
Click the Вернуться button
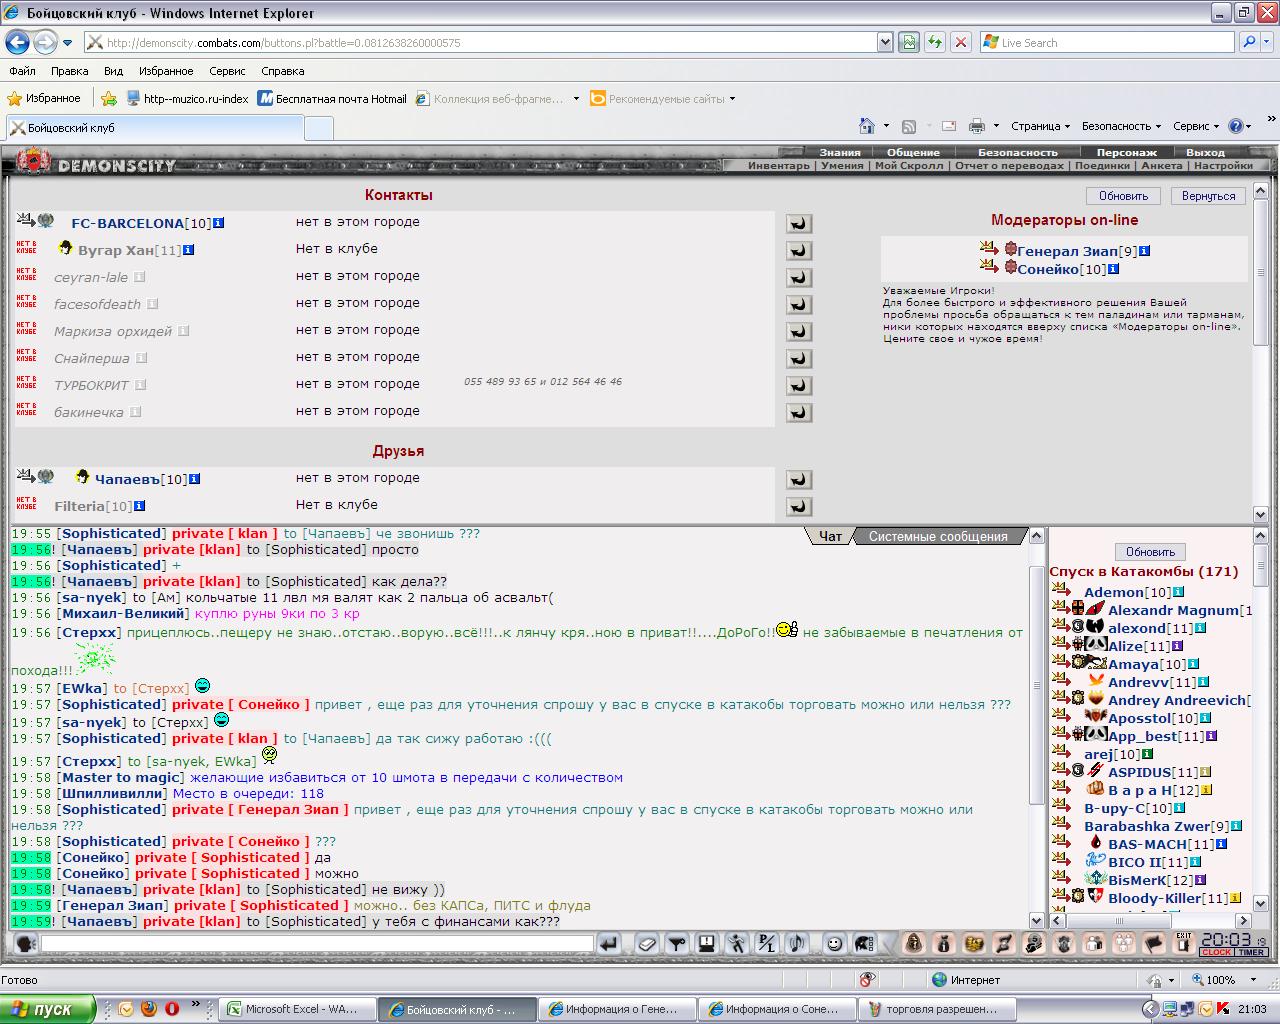pyautogui.click(x=1208, y=196)
